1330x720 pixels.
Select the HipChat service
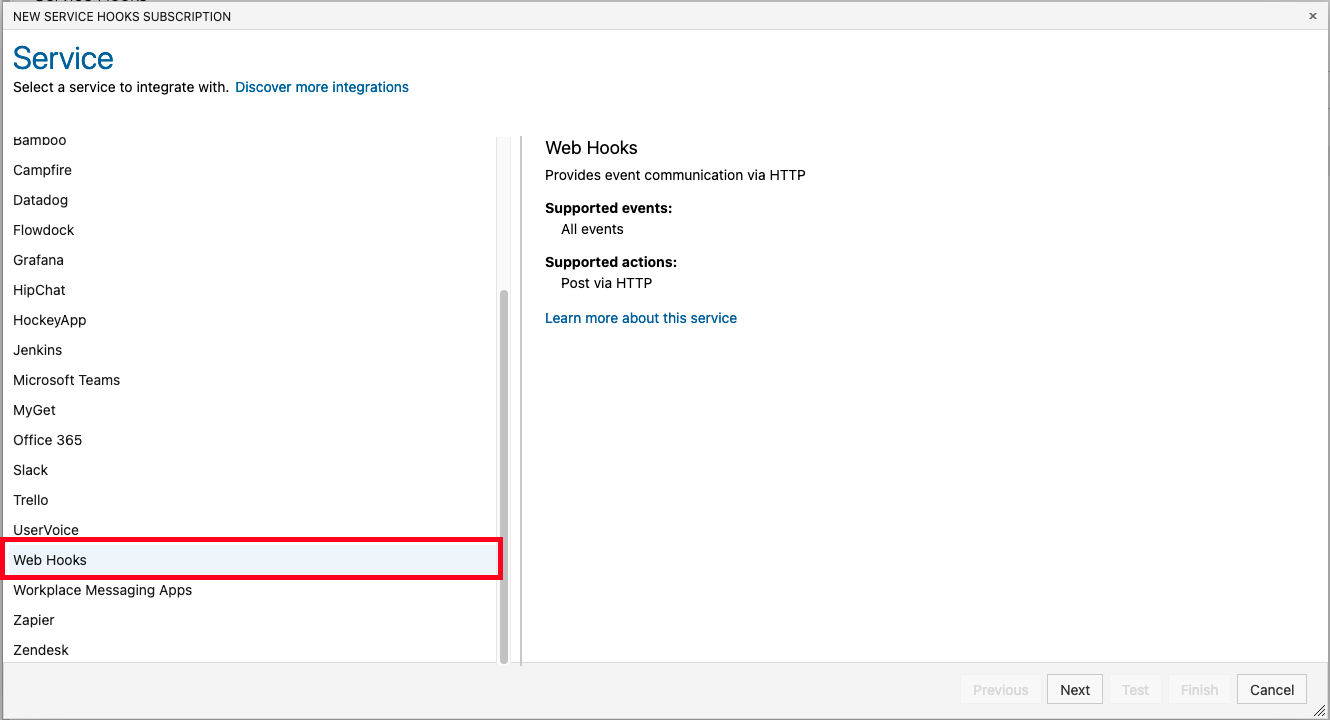tap(250, 290)
